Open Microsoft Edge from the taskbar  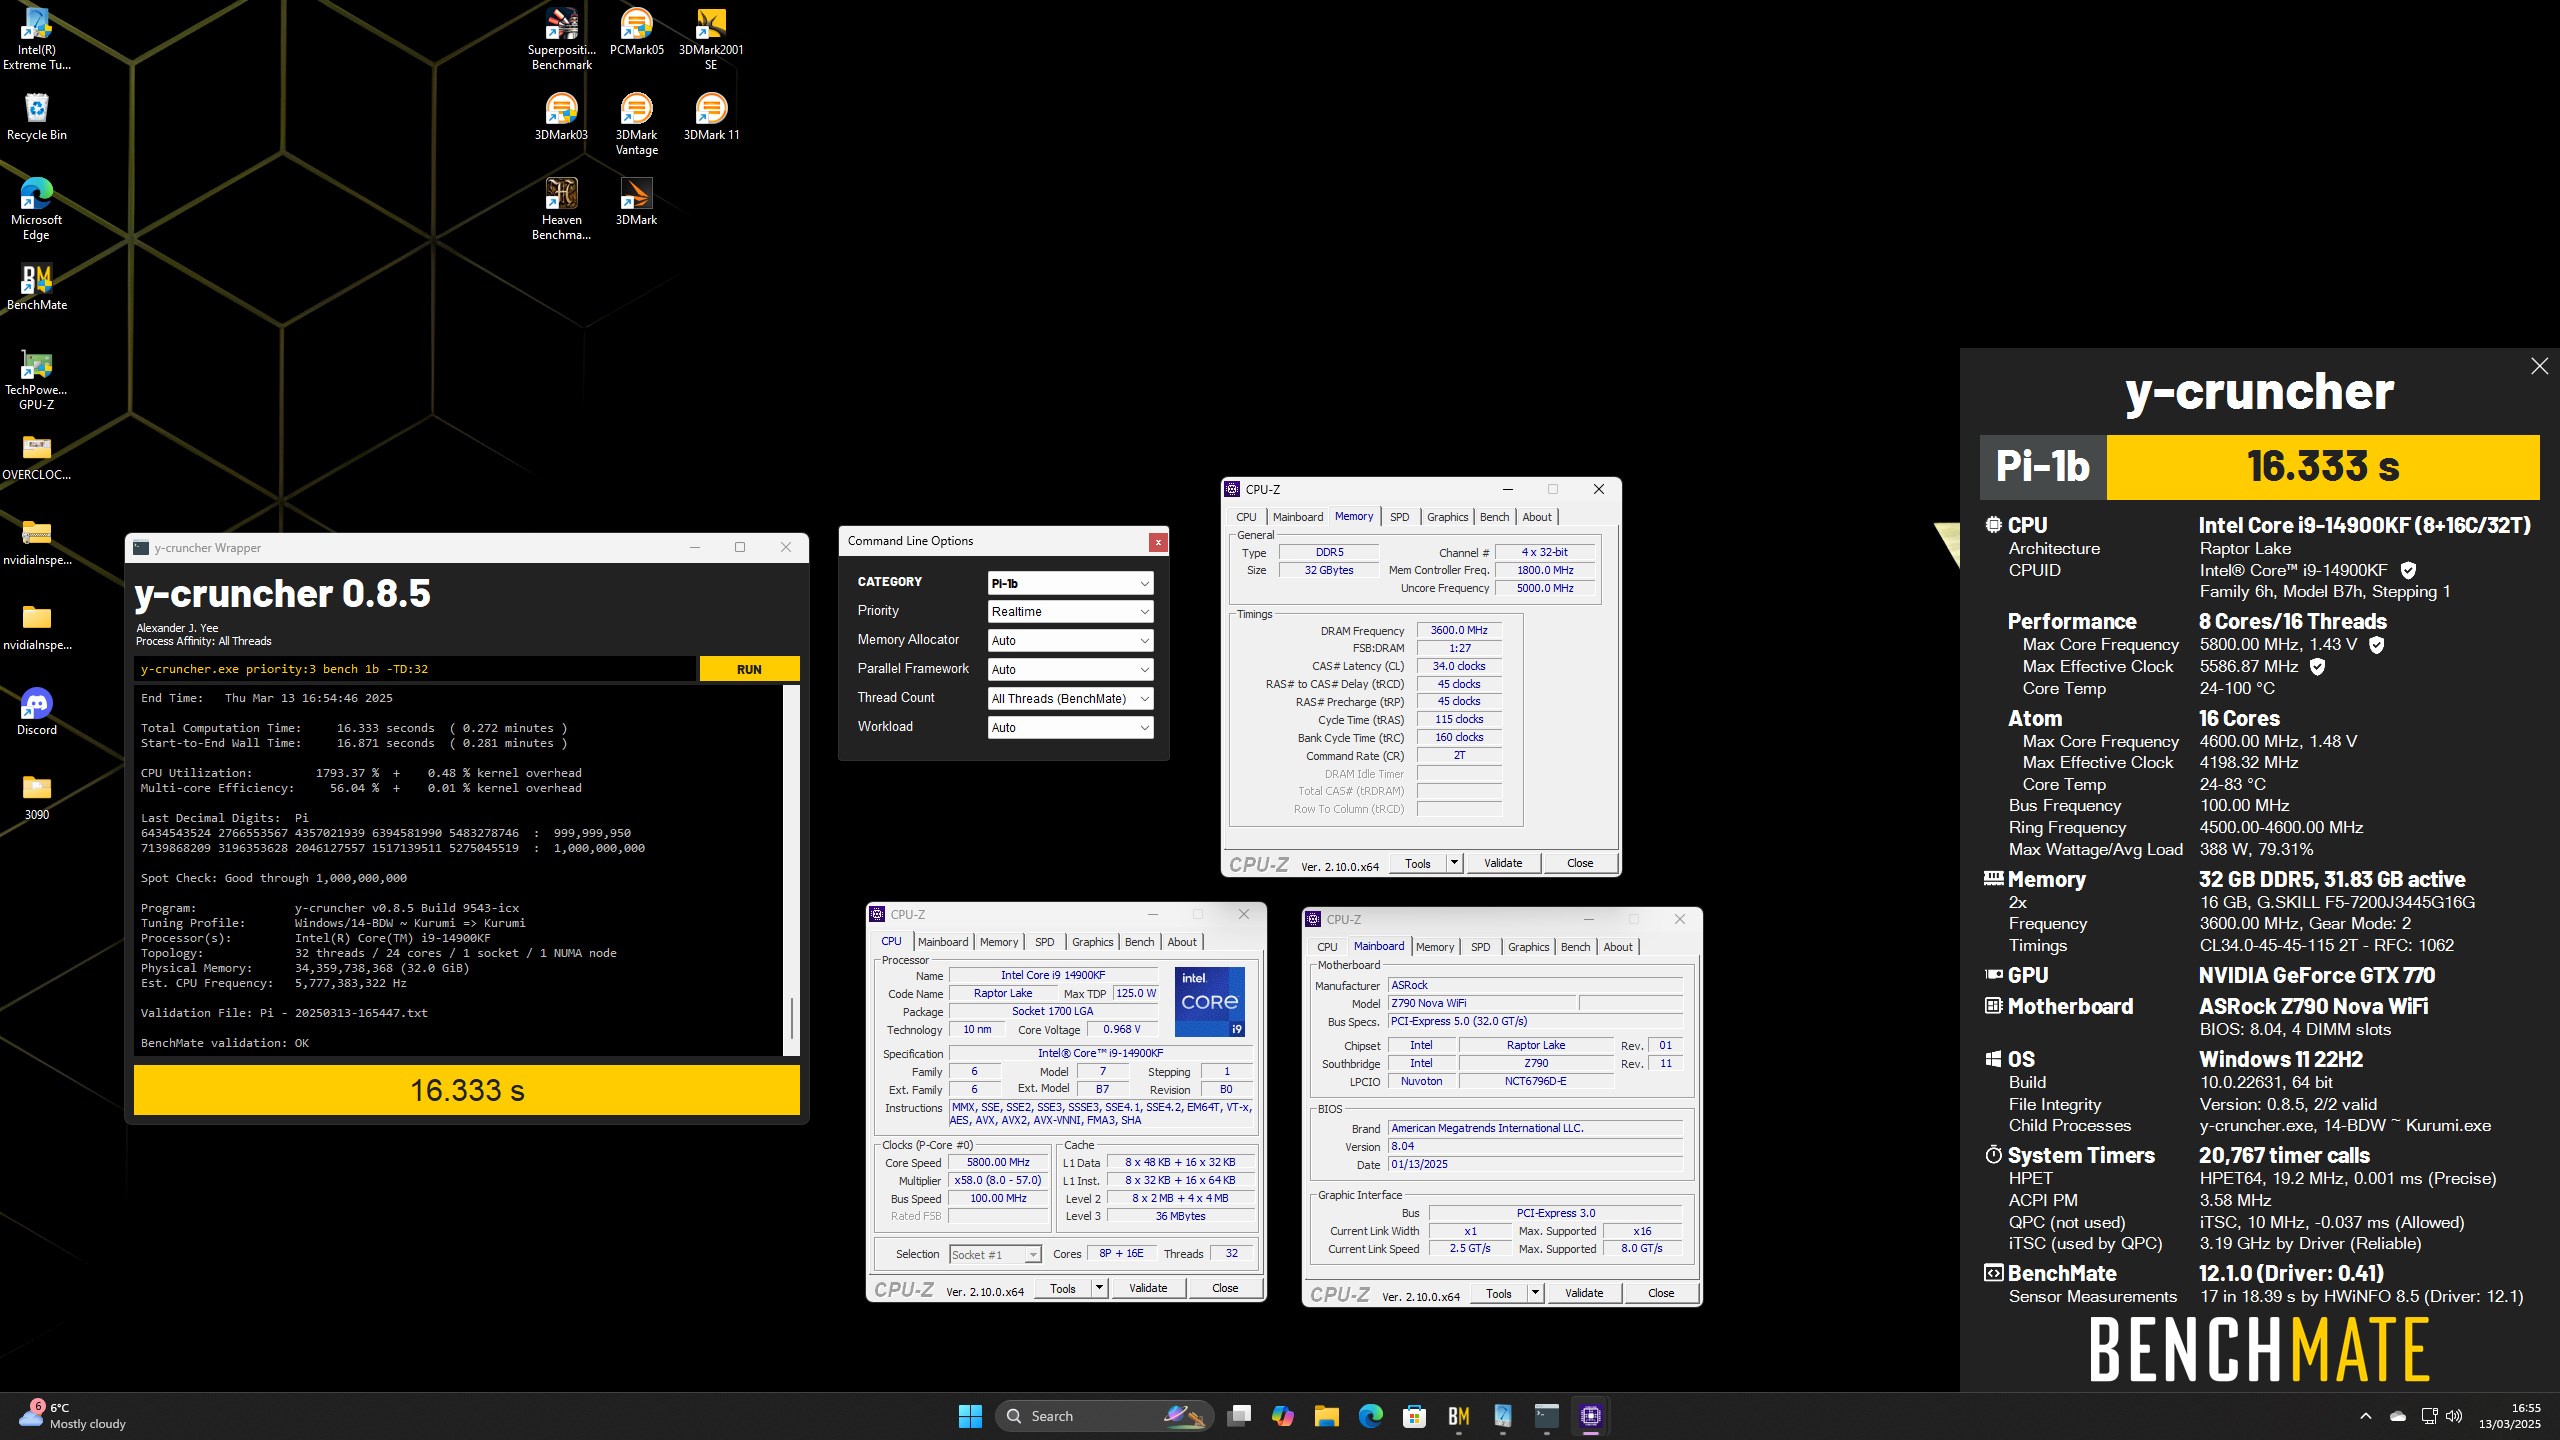click(x=1371, y=1415)
